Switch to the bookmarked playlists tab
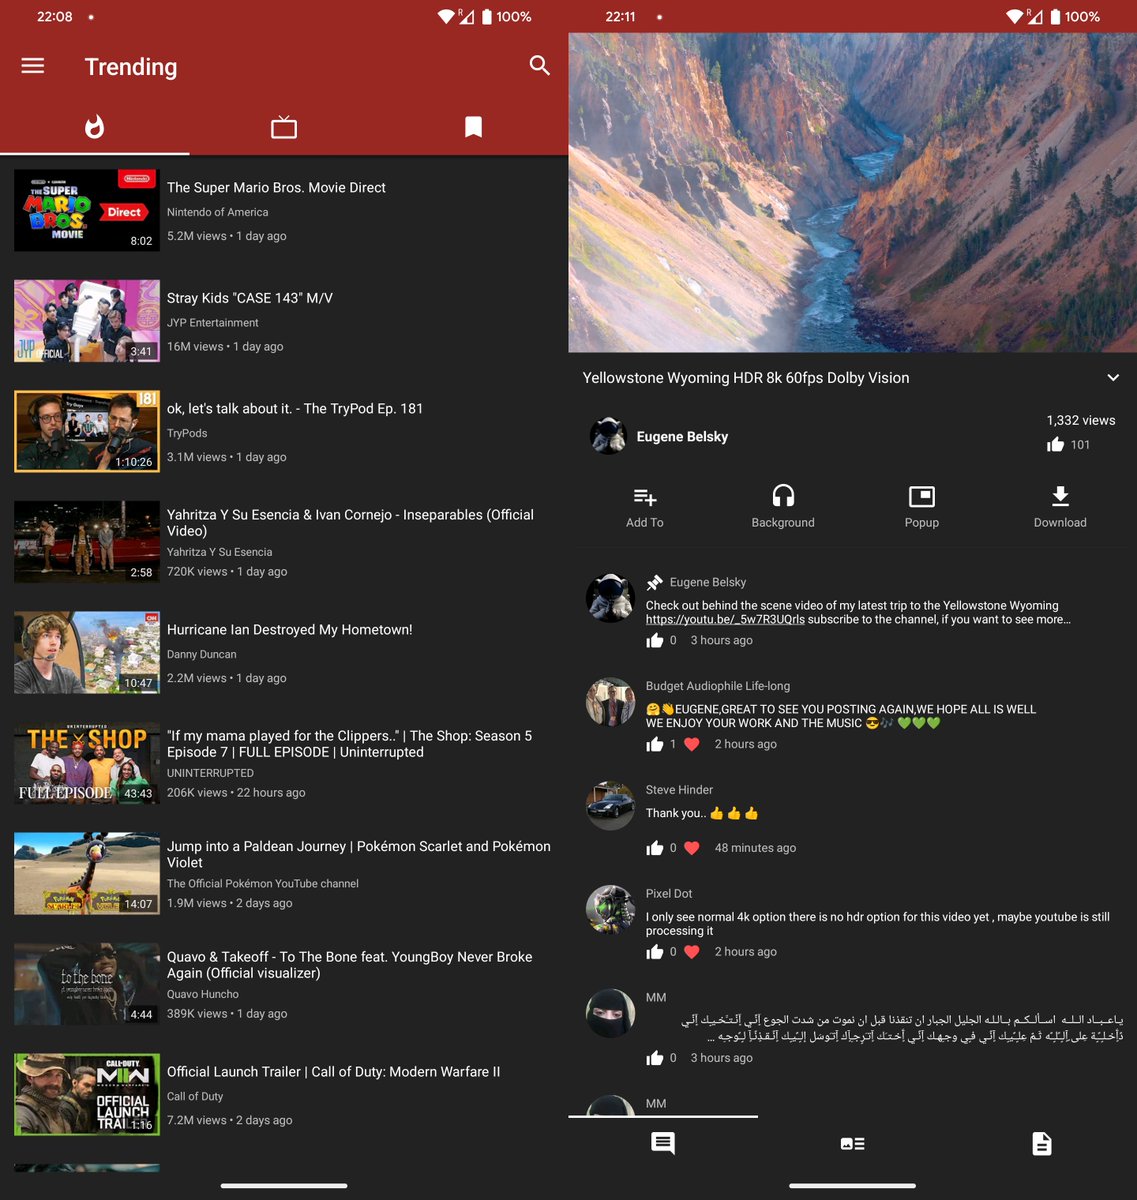1137x1200 pixels. [x=473, y=127]
